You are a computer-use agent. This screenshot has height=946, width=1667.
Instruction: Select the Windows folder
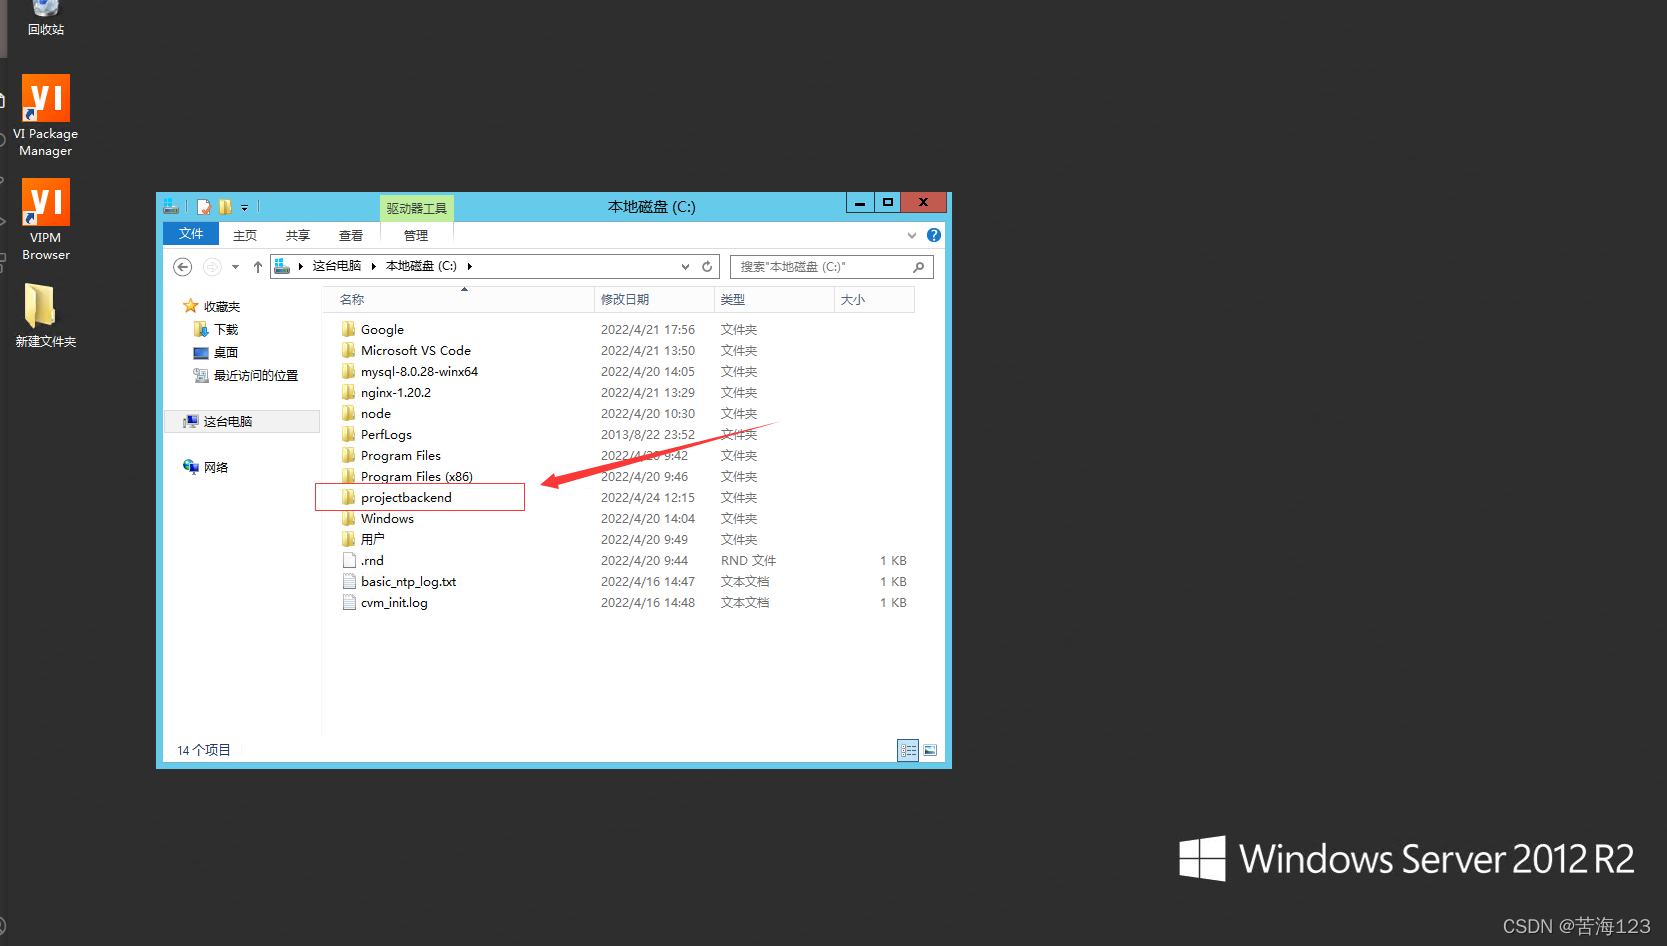point(377,518)
